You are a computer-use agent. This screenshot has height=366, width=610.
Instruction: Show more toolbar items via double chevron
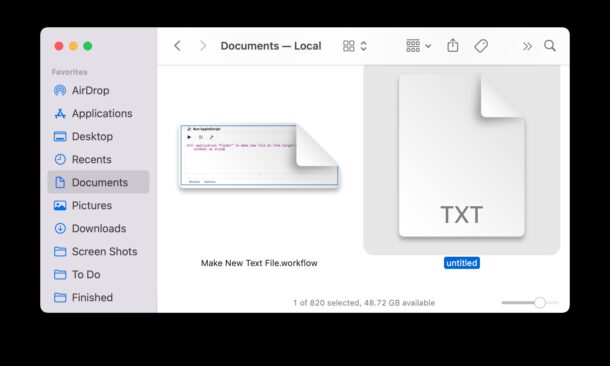pos(527,46)
